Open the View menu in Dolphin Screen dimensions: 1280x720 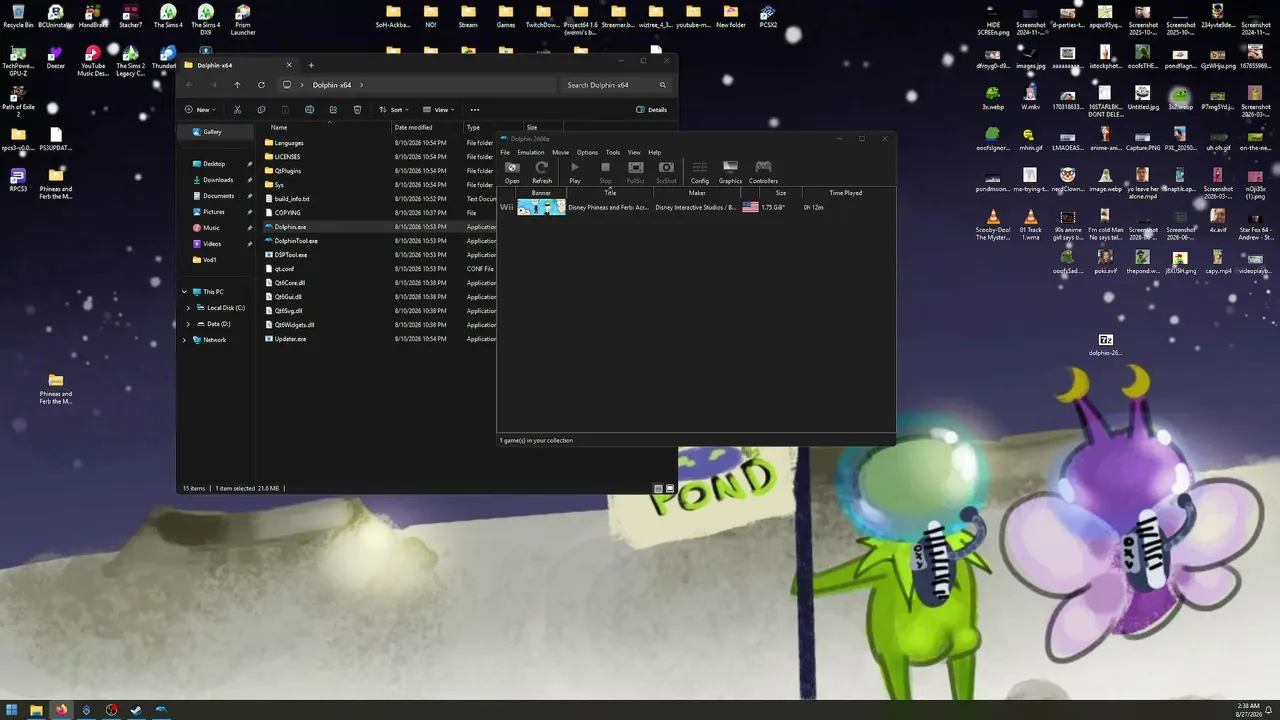point(634,153)
